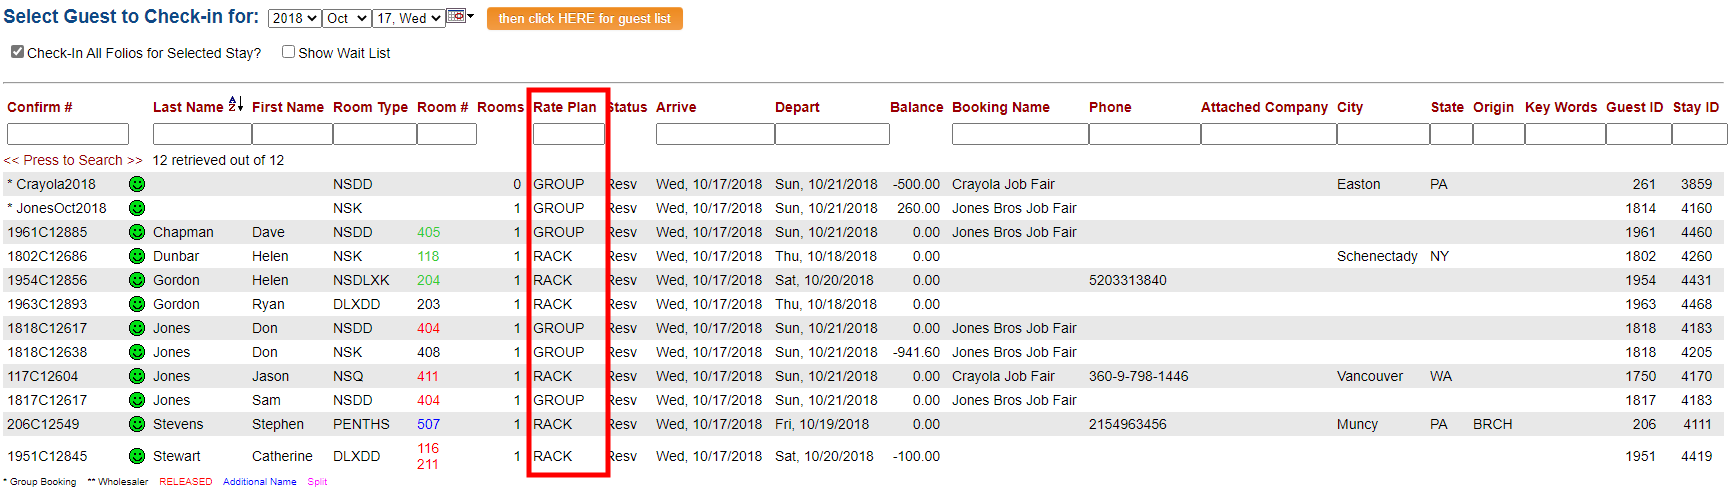Click the A-Z sort icon beside Last Name
The height and width of the screenshot is (498, 1728).
point(236,104)
